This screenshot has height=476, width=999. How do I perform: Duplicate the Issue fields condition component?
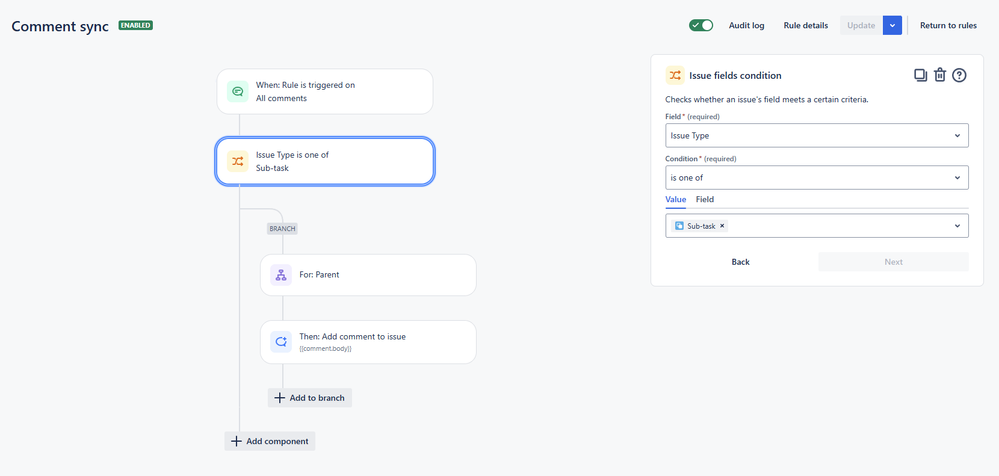920,75
